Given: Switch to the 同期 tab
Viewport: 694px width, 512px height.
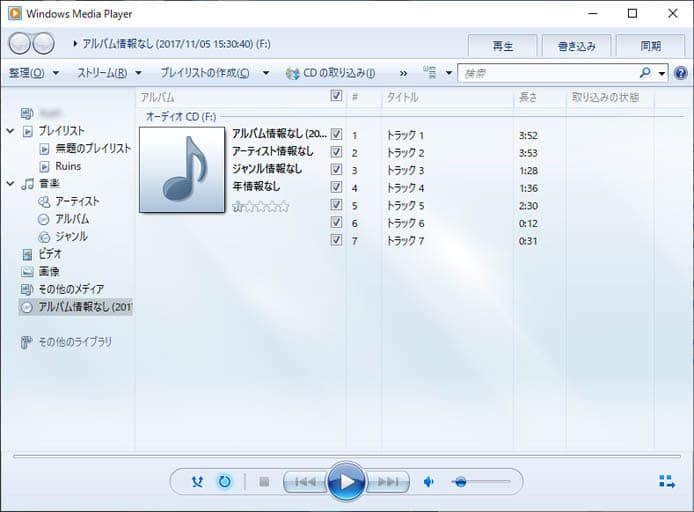Looking at the screenshot, I should 651,46.
